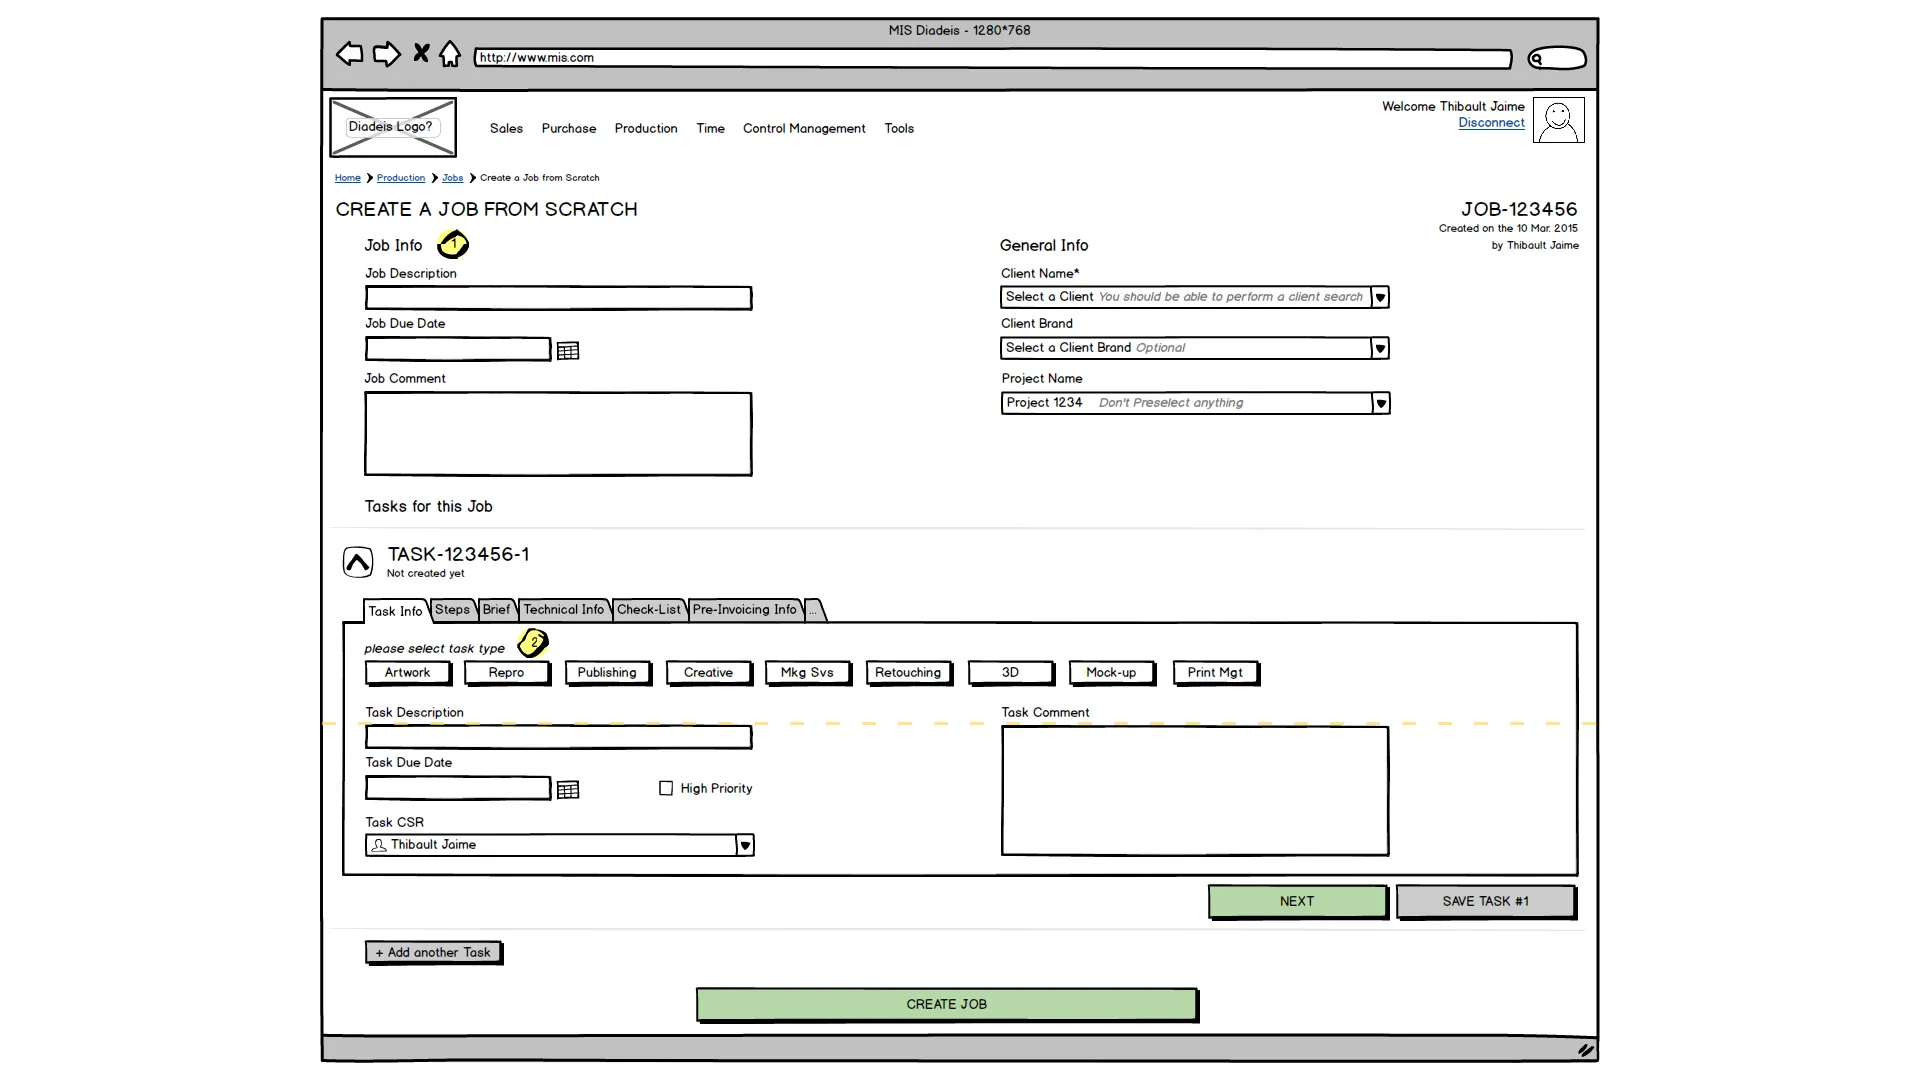Switch to the Steps tab
The image size is (1920, 1080).
(452, 609)
